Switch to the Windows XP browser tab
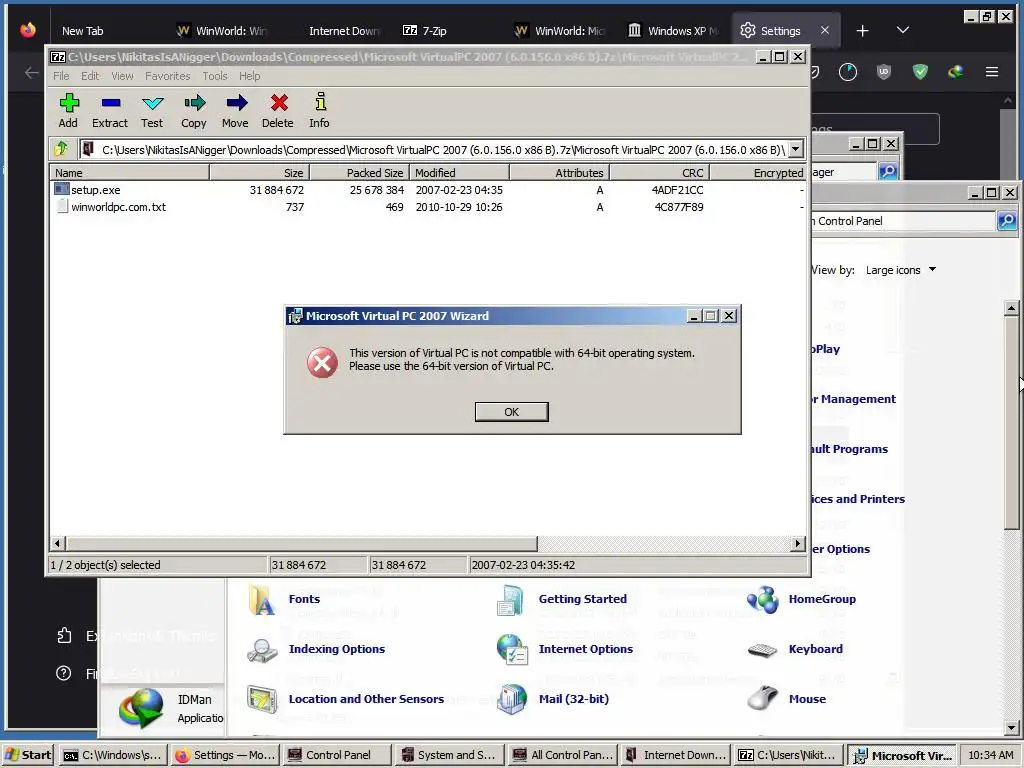1024x768 pixels. (x=673, y=31)
